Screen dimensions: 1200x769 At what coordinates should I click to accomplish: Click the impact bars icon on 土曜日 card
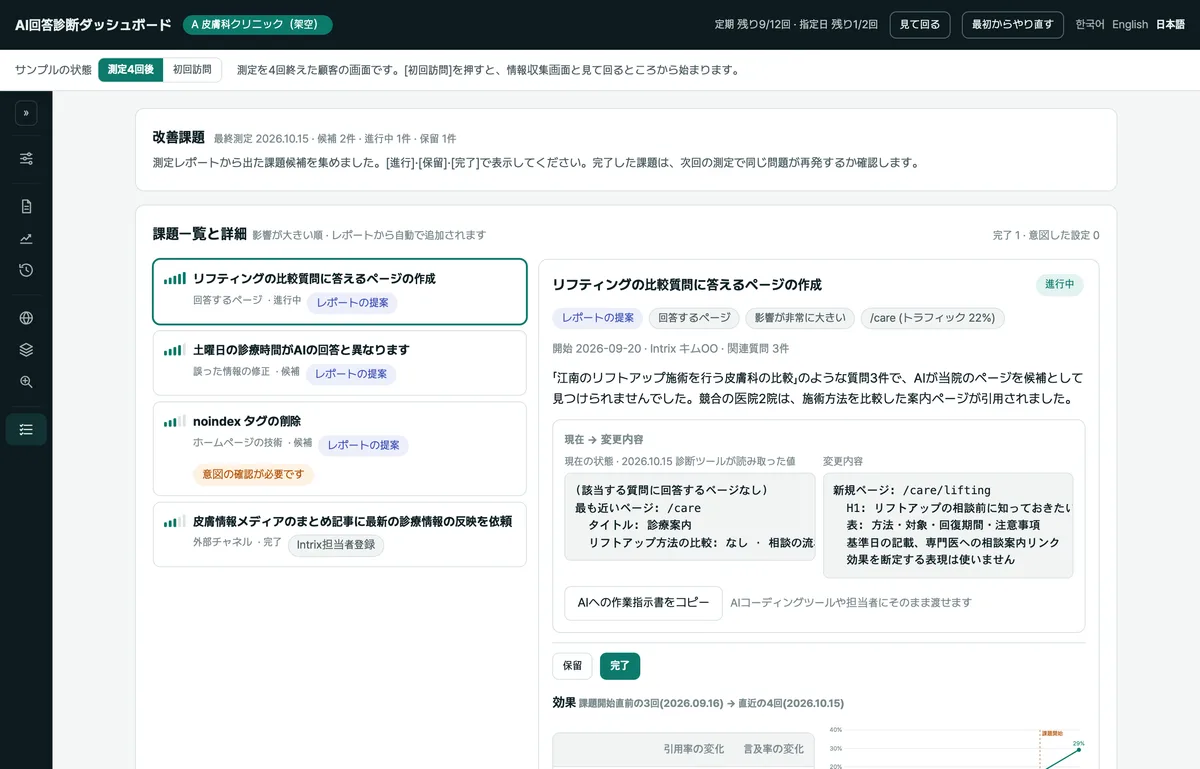[175, 350]
